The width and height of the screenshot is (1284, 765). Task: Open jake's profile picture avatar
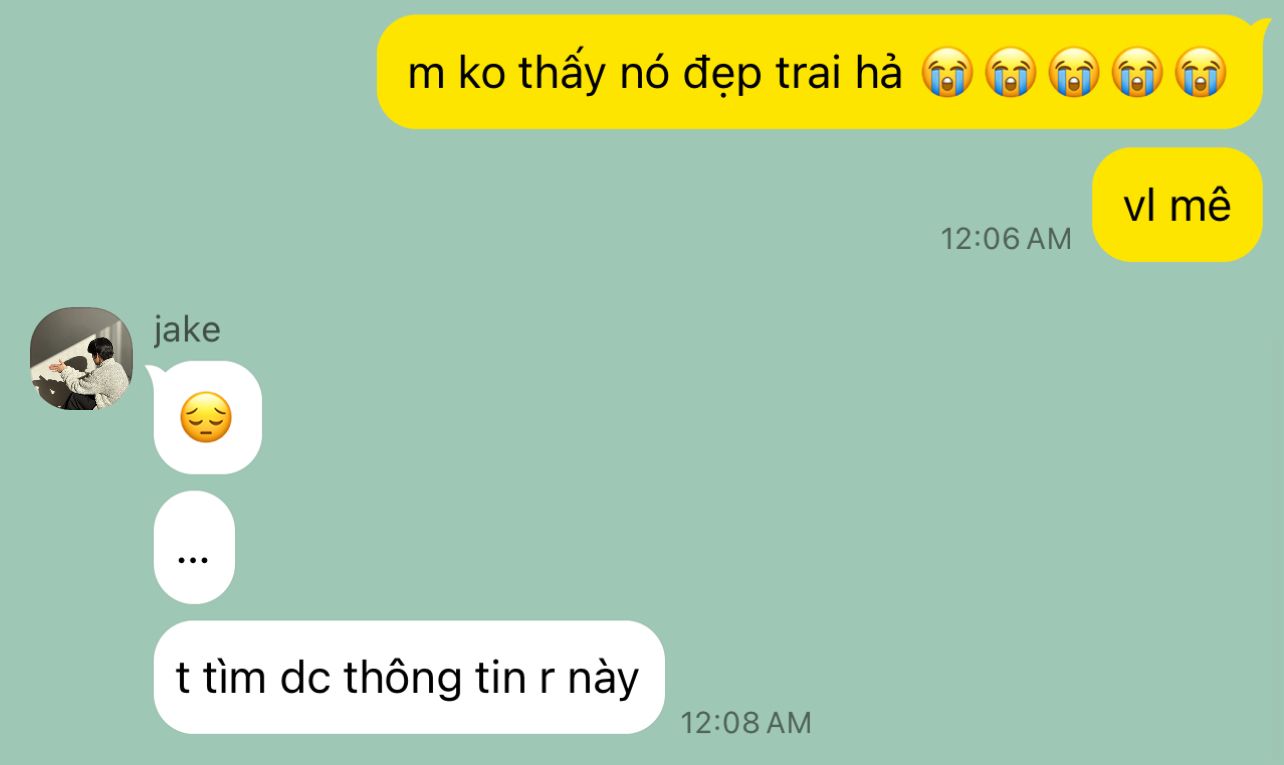[x=82, y=358]
